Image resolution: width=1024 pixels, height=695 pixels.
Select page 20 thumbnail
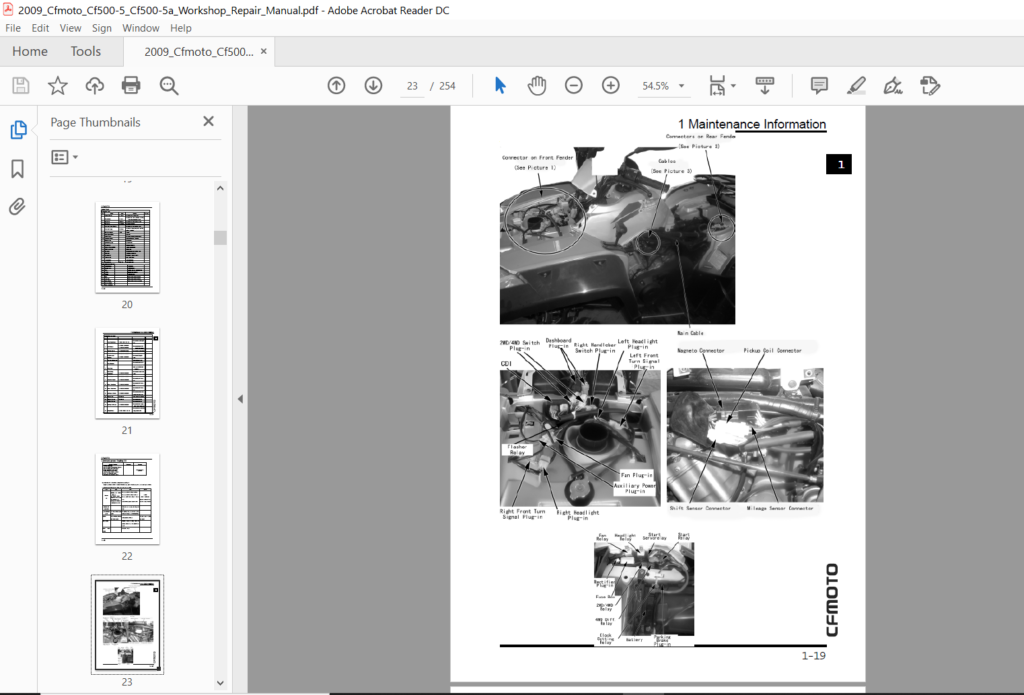point(127,248)
